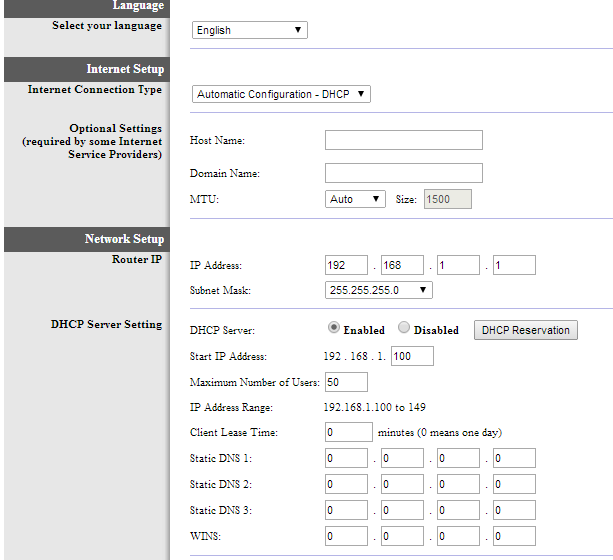The image size is (613, 560).
Task: Select the DHCP Server Enabled radio button
Action: pos(333,327)
